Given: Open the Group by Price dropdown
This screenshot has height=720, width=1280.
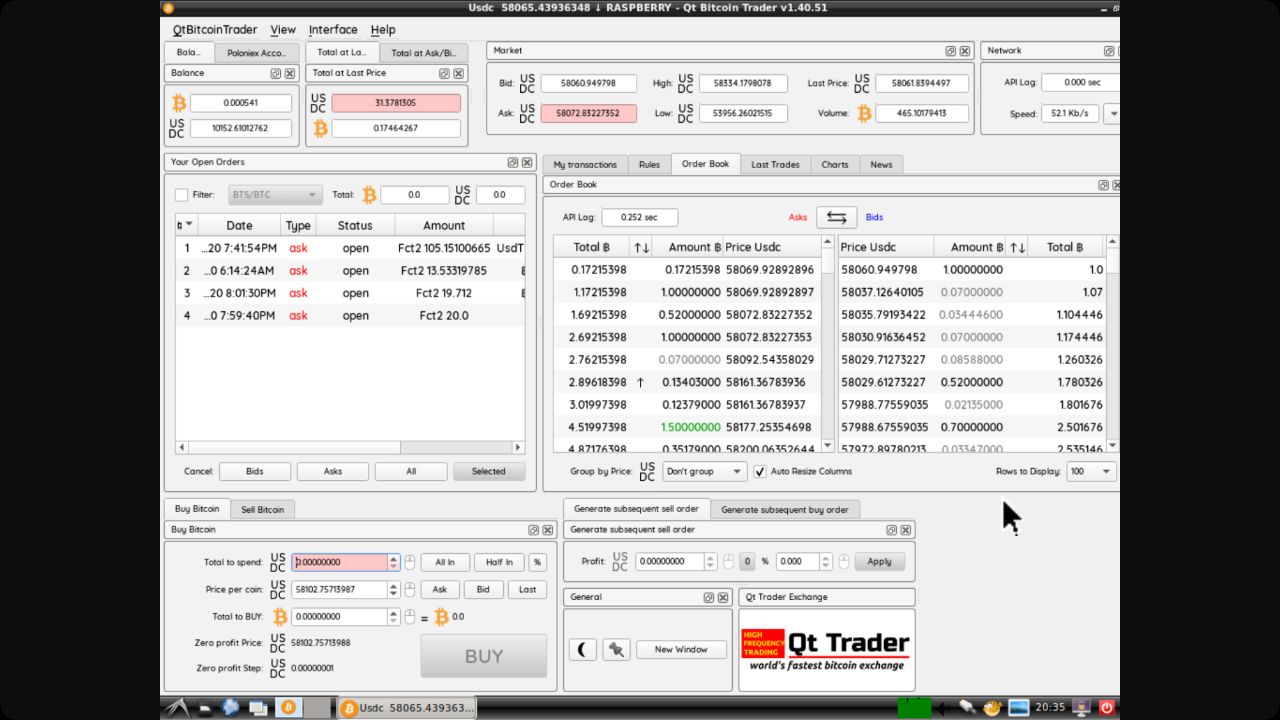Looking at the screenshot, I should tap(705, 471).
